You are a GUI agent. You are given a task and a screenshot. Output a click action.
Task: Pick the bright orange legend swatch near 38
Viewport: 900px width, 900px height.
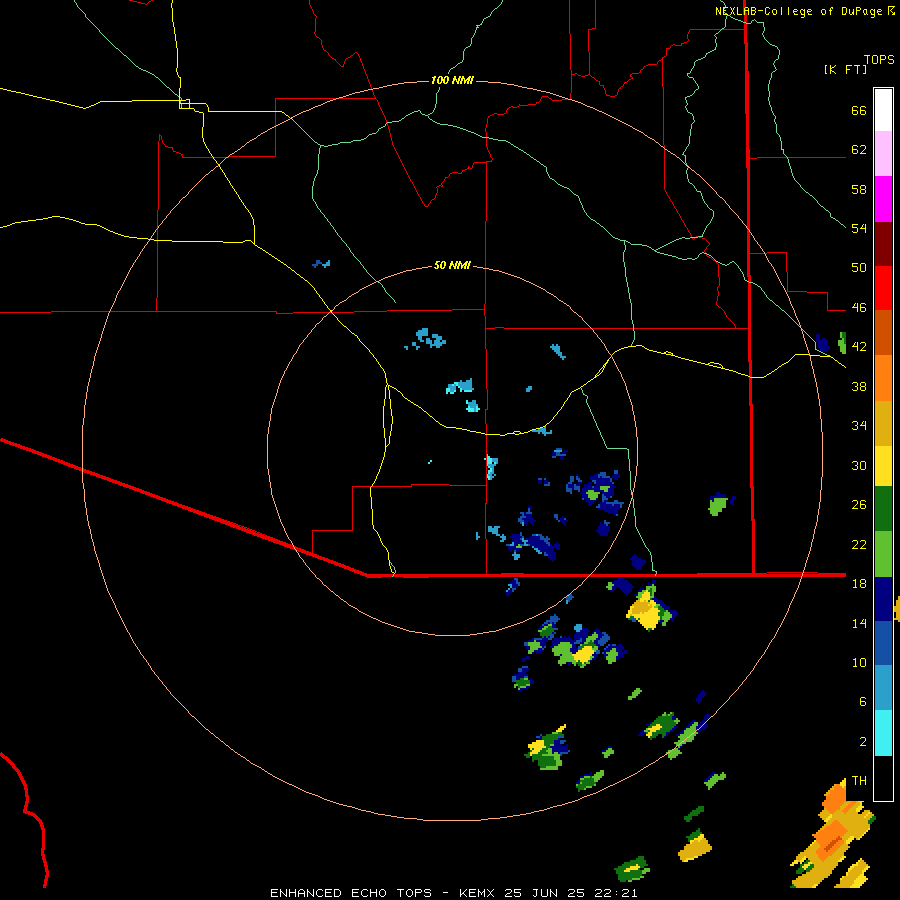click(883, 378)
